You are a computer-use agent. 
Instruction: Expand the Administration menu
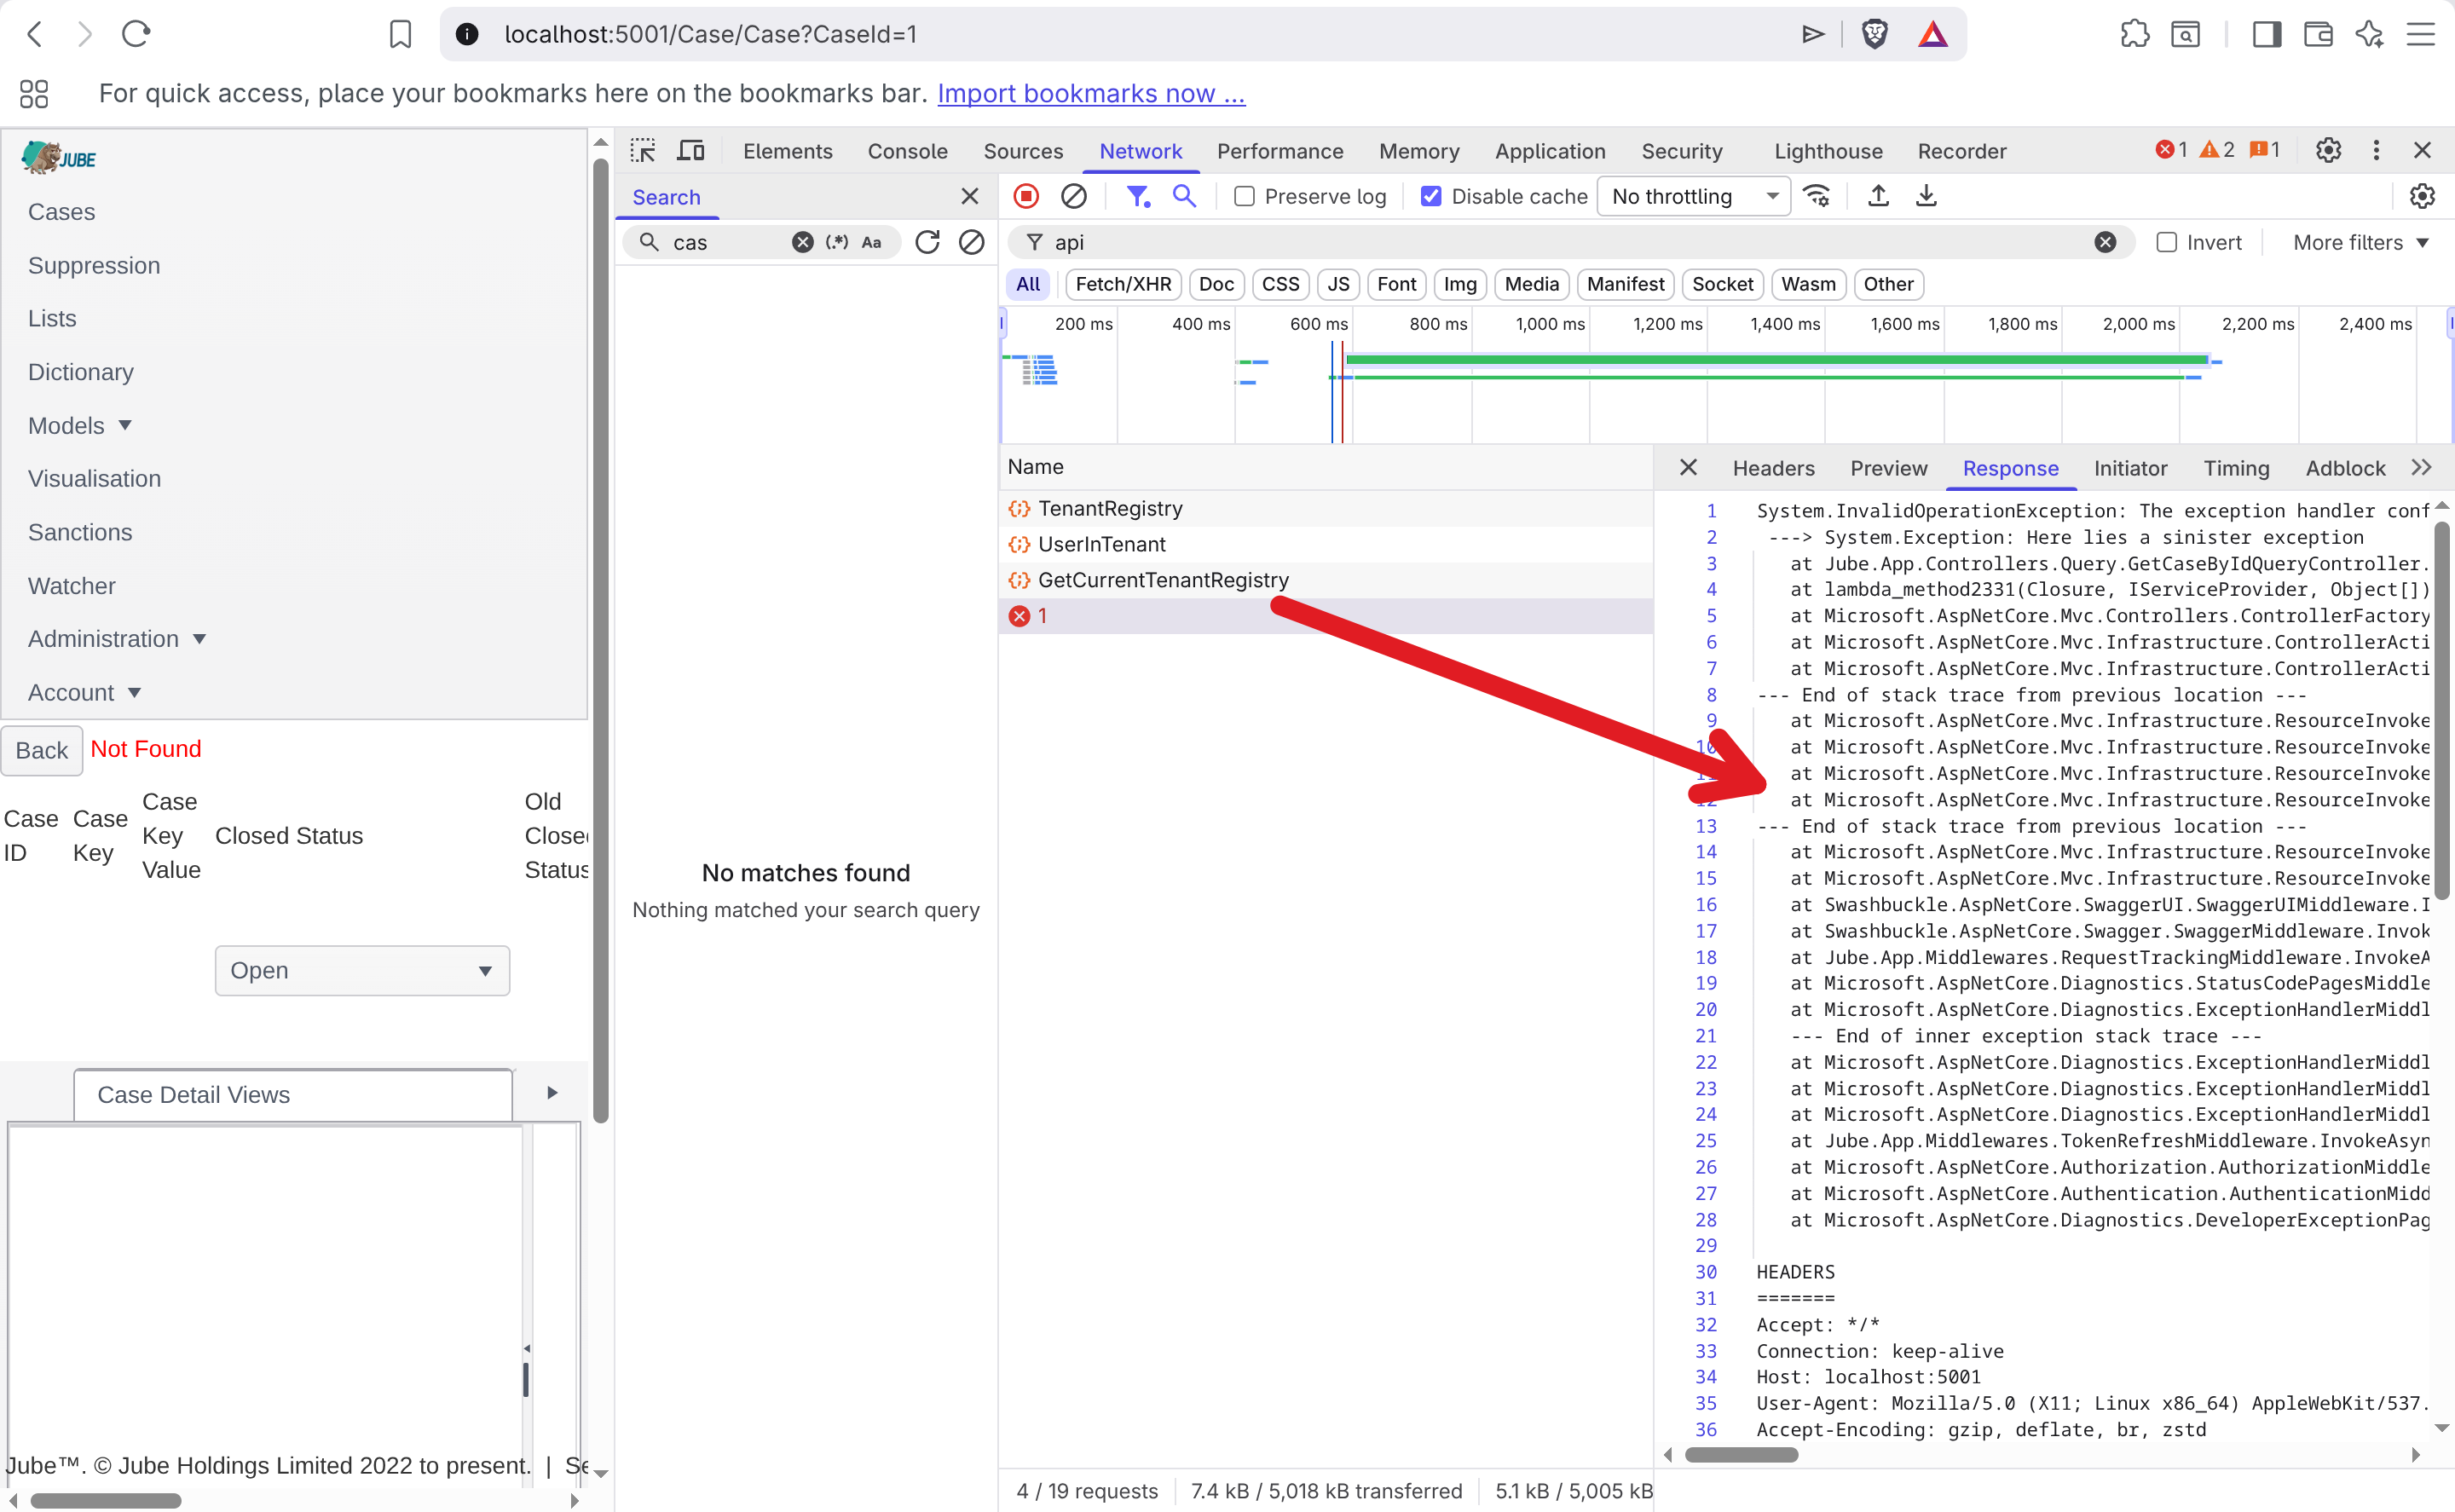point(117,638)
